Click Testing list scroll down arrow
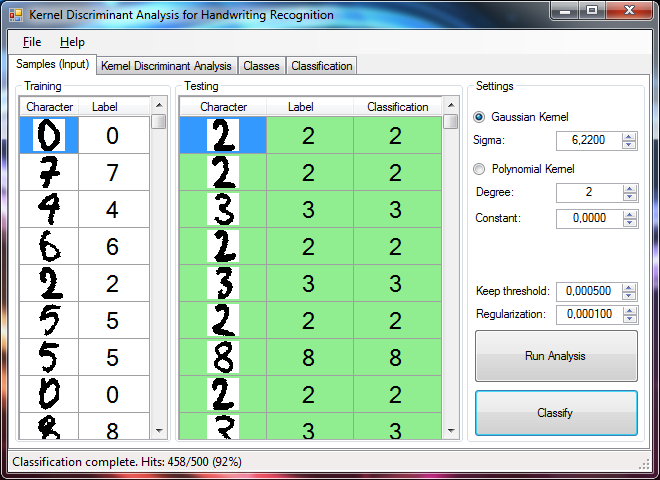This screenshot has width=660, height=480. 451,430
